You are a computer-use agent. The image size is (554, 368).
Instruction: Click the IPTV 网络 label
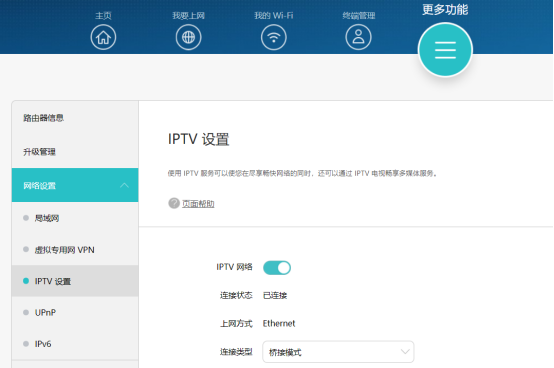click(x=234, y=267)
